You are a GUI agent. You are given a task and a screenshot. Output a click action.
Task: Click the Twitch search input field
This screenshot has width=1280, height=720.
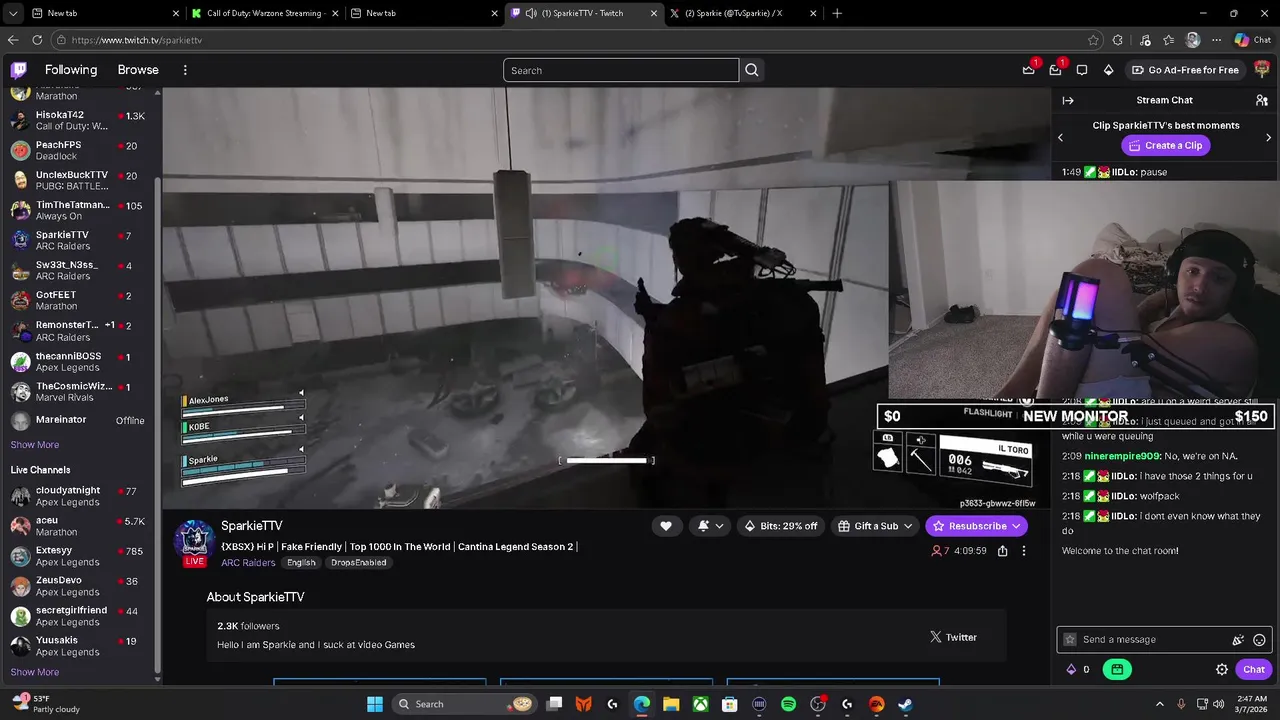621,70
